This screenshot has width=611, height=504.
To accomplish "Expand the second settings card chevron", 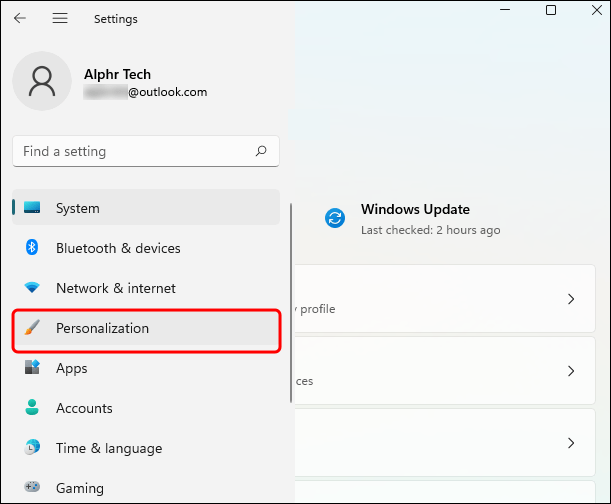I will 571,371.
